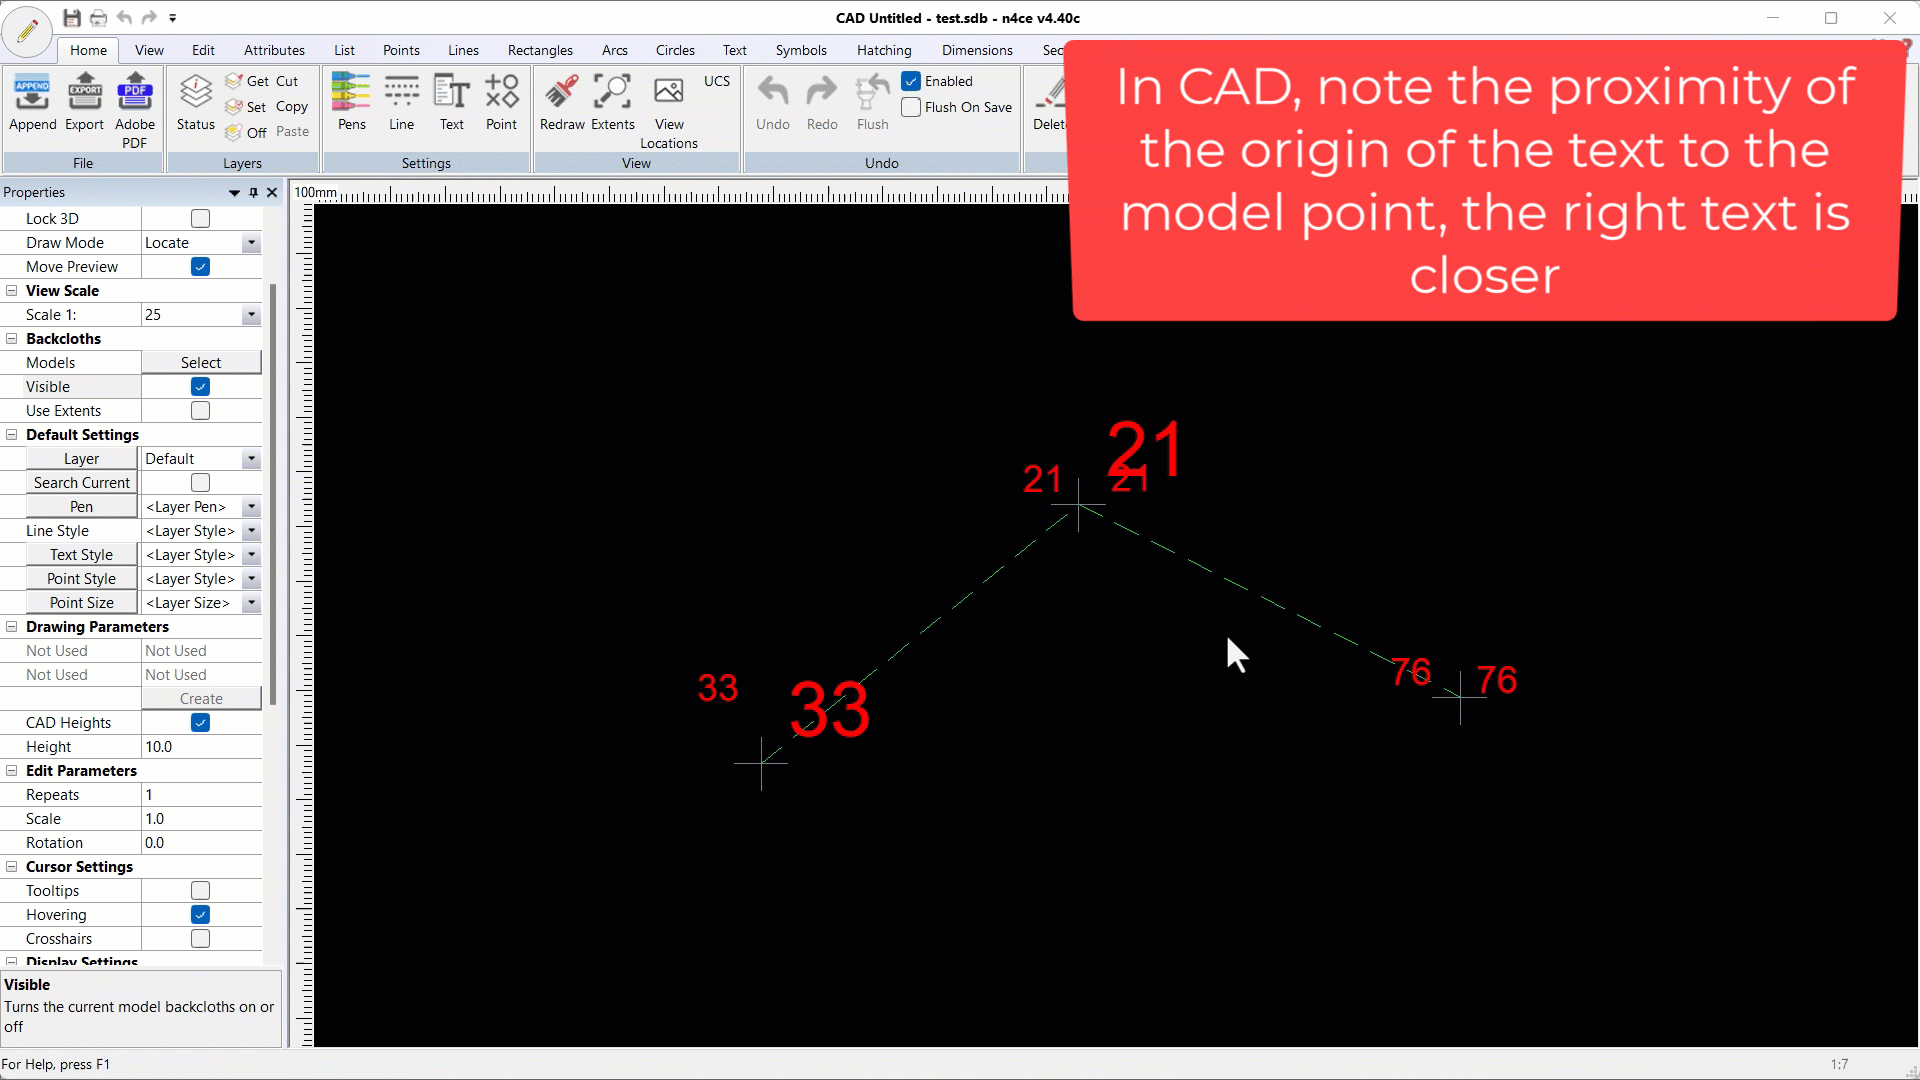Click the Create button under Drawing Parameters
The width and height of the screenshot is (1920, 1080).
point(200,698)
